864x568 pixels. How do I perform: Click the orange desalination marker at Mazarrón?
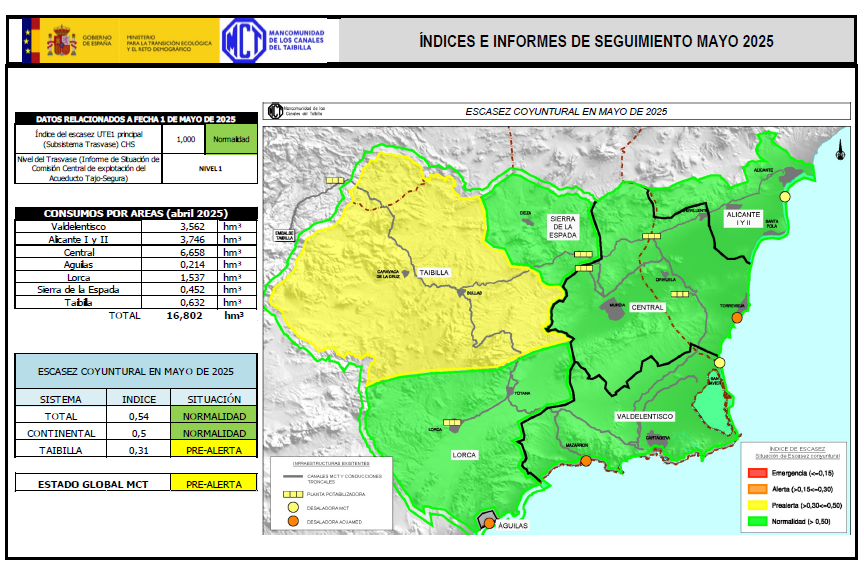[585, 461]
